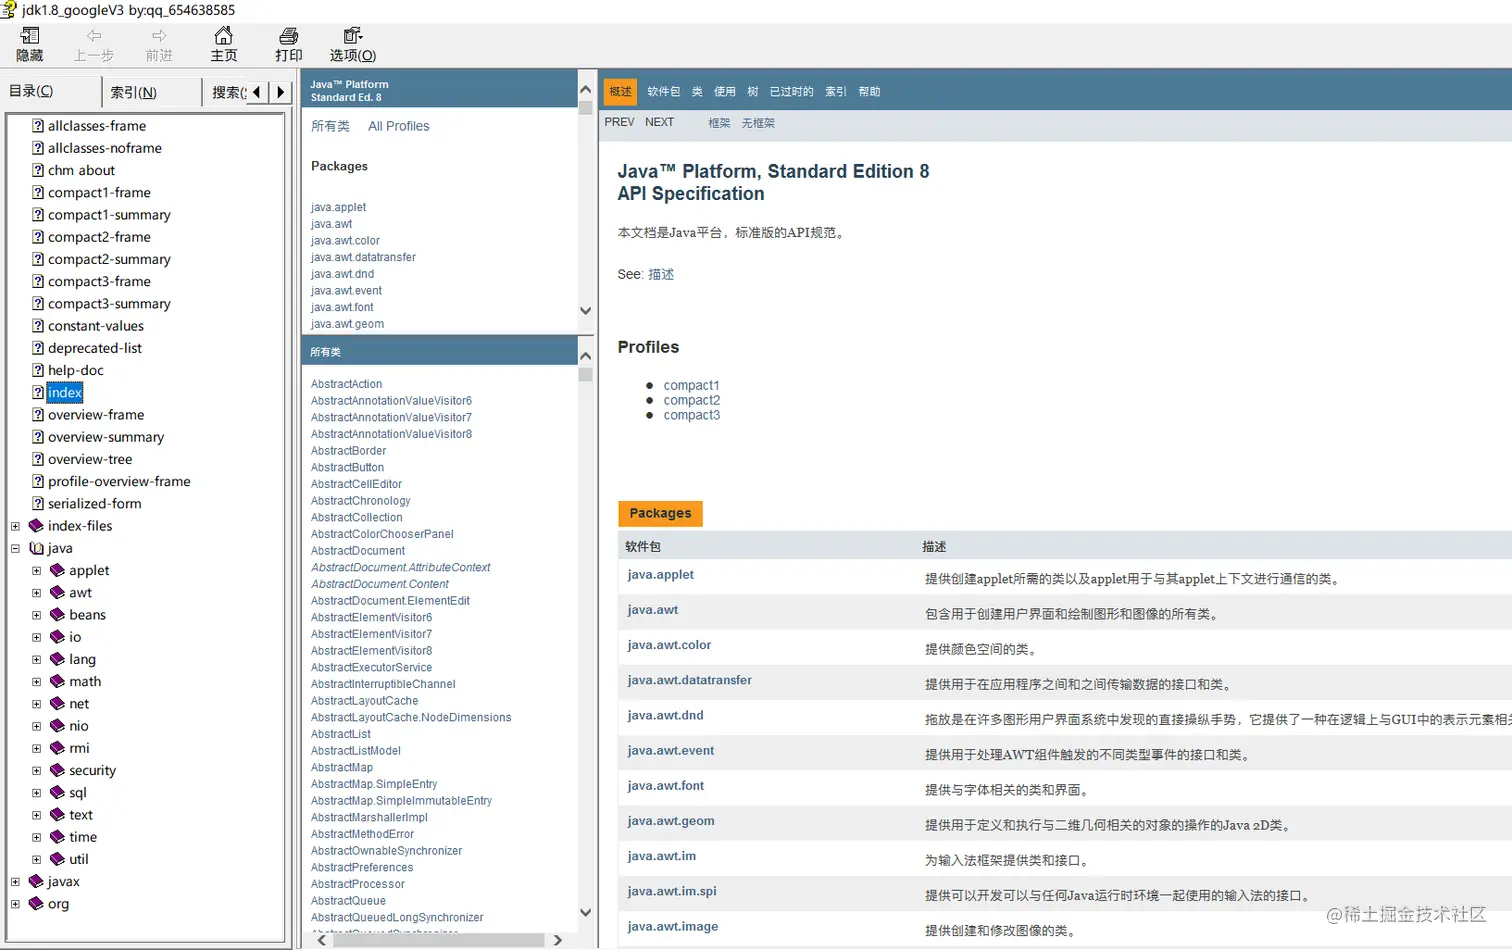The image size is (1512, 950).
Task: Open the java.awt.datatransfer package table link
Action: tap(689, 680)
